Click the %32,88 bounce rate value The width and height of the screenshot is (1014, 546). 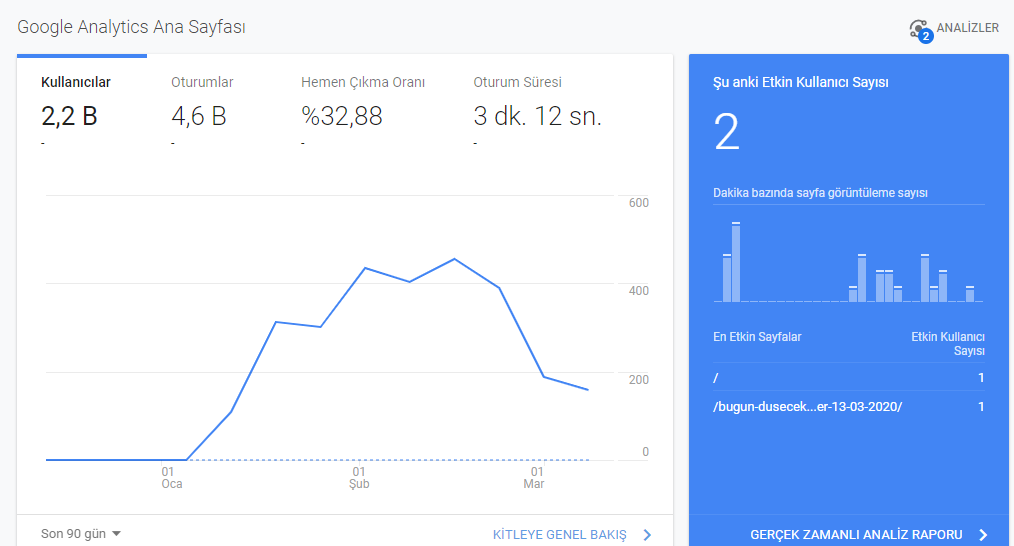[x=341, y=116]
